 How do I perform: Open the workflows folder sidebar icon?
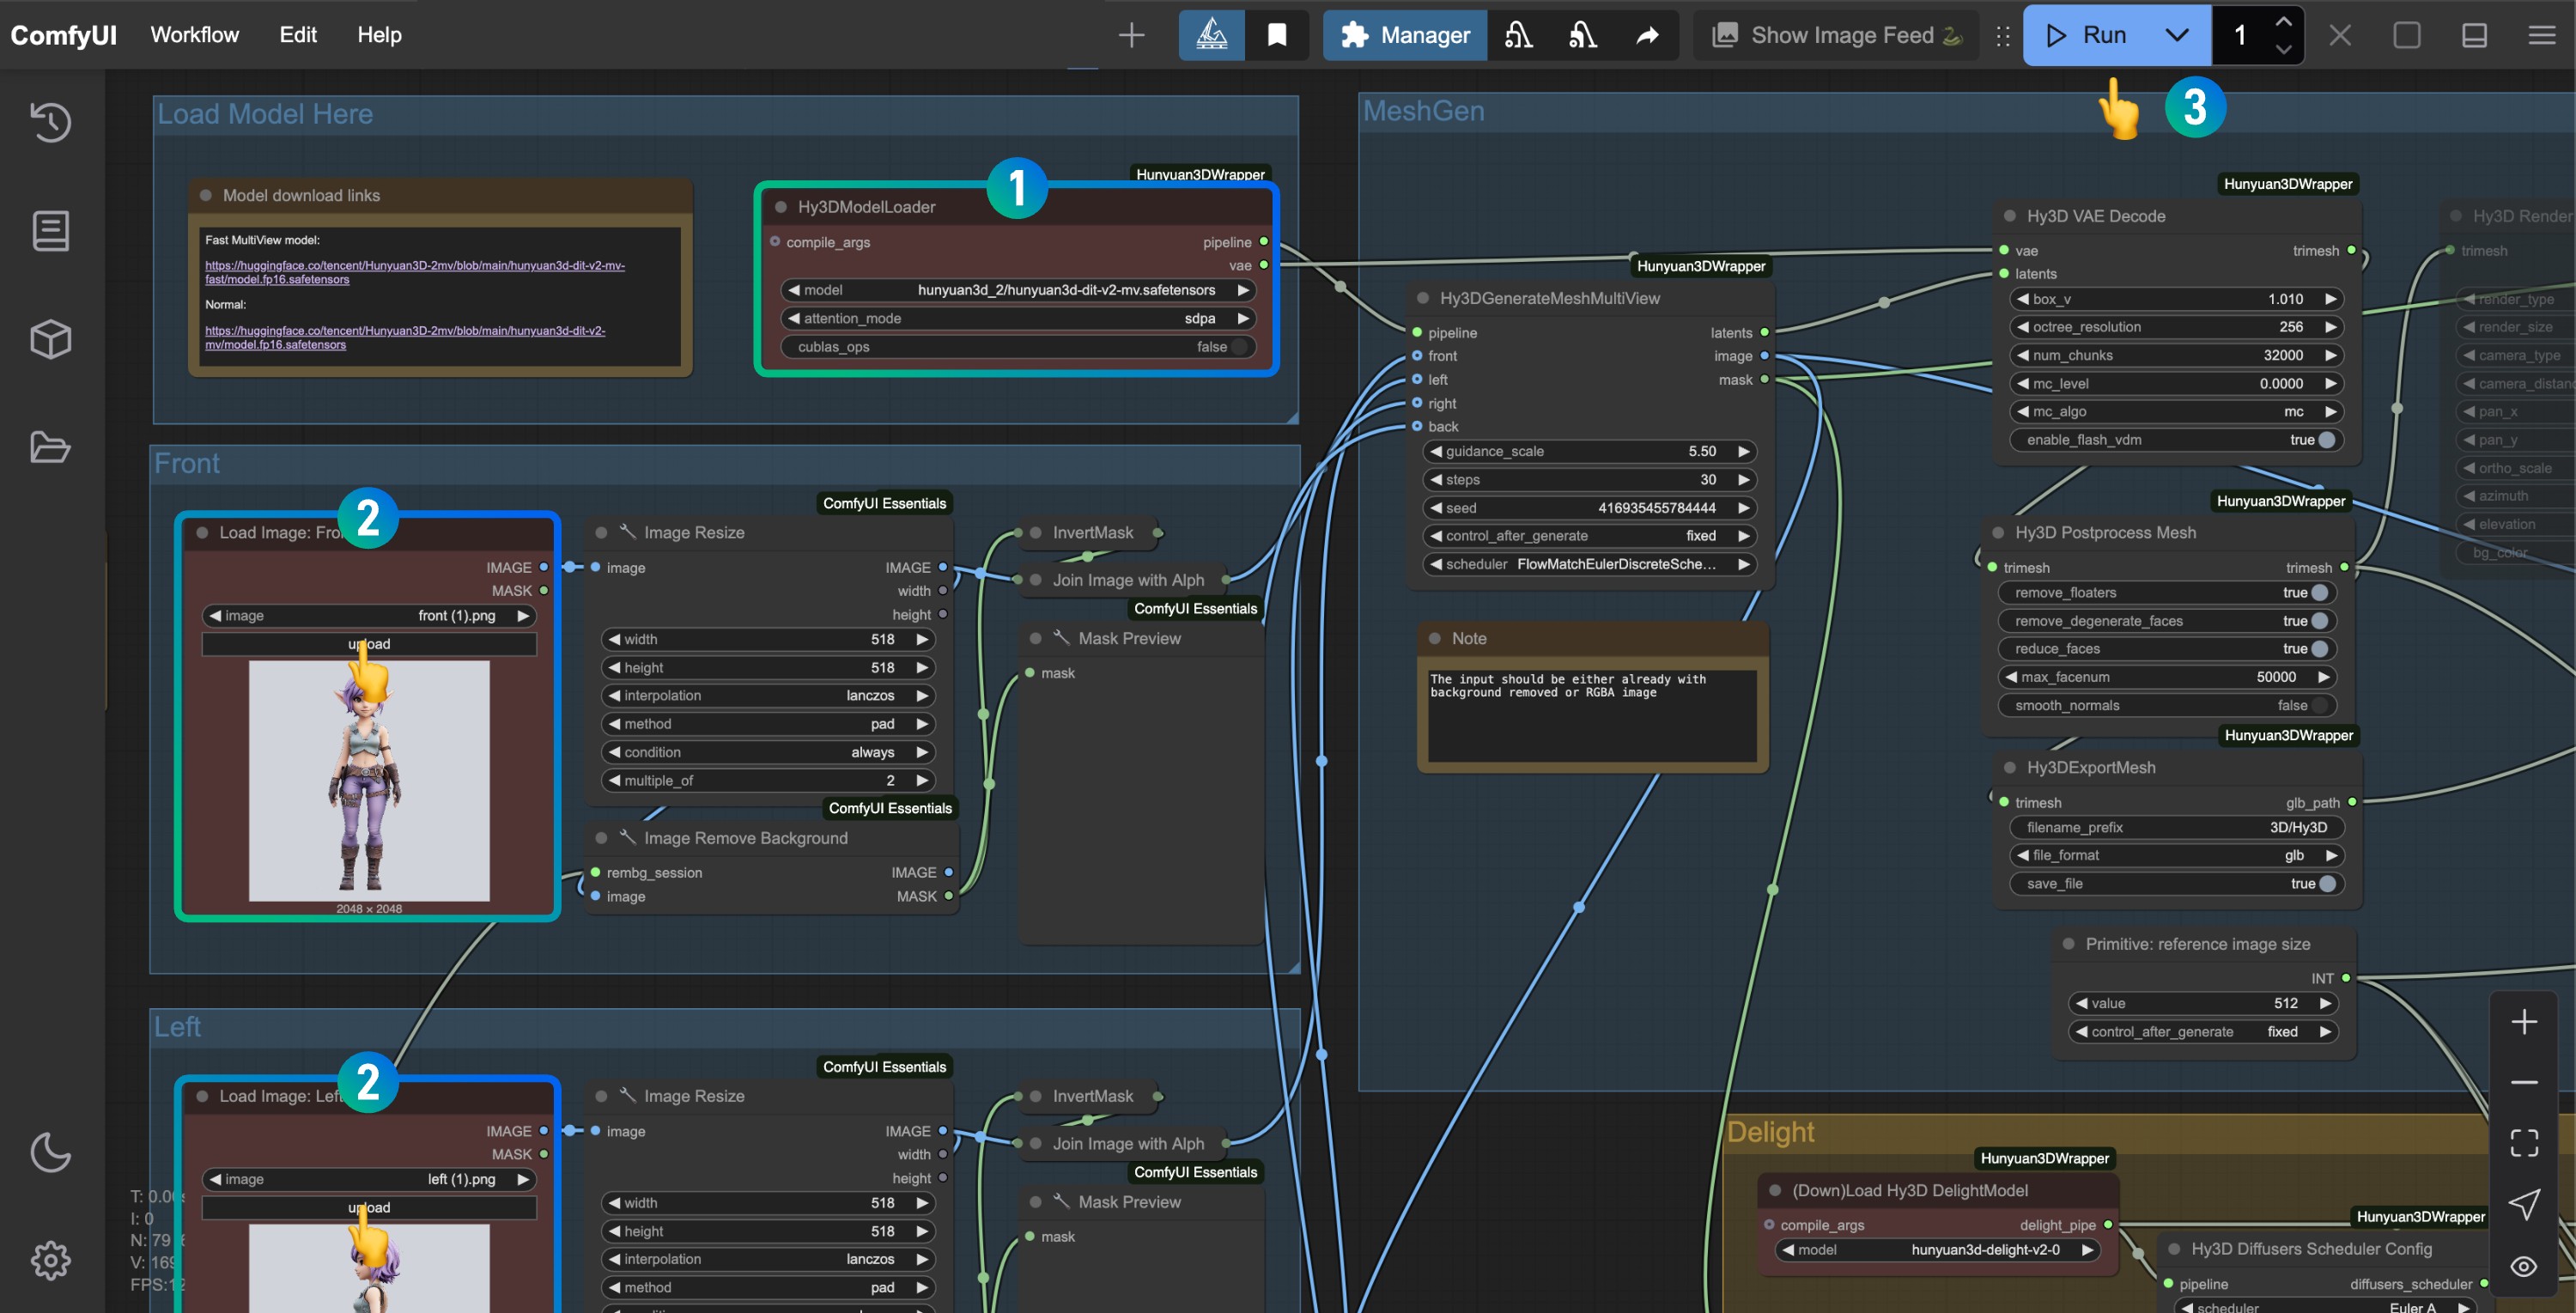pos(50,447)
